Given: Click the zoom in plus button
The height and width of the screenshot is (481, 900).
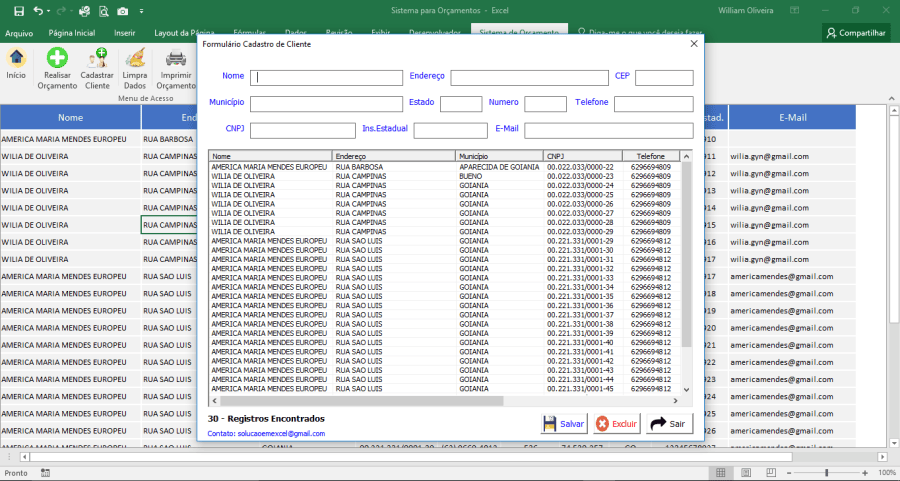Looking at the screenshot, I should 864,473.
